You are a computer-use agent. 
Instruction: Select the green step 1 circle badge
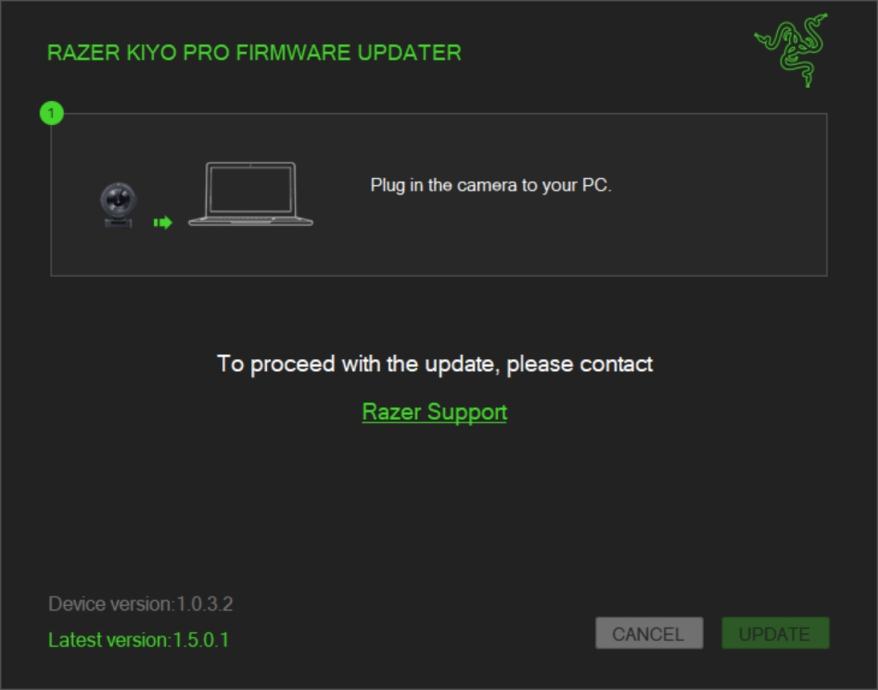tap(52, 114)
